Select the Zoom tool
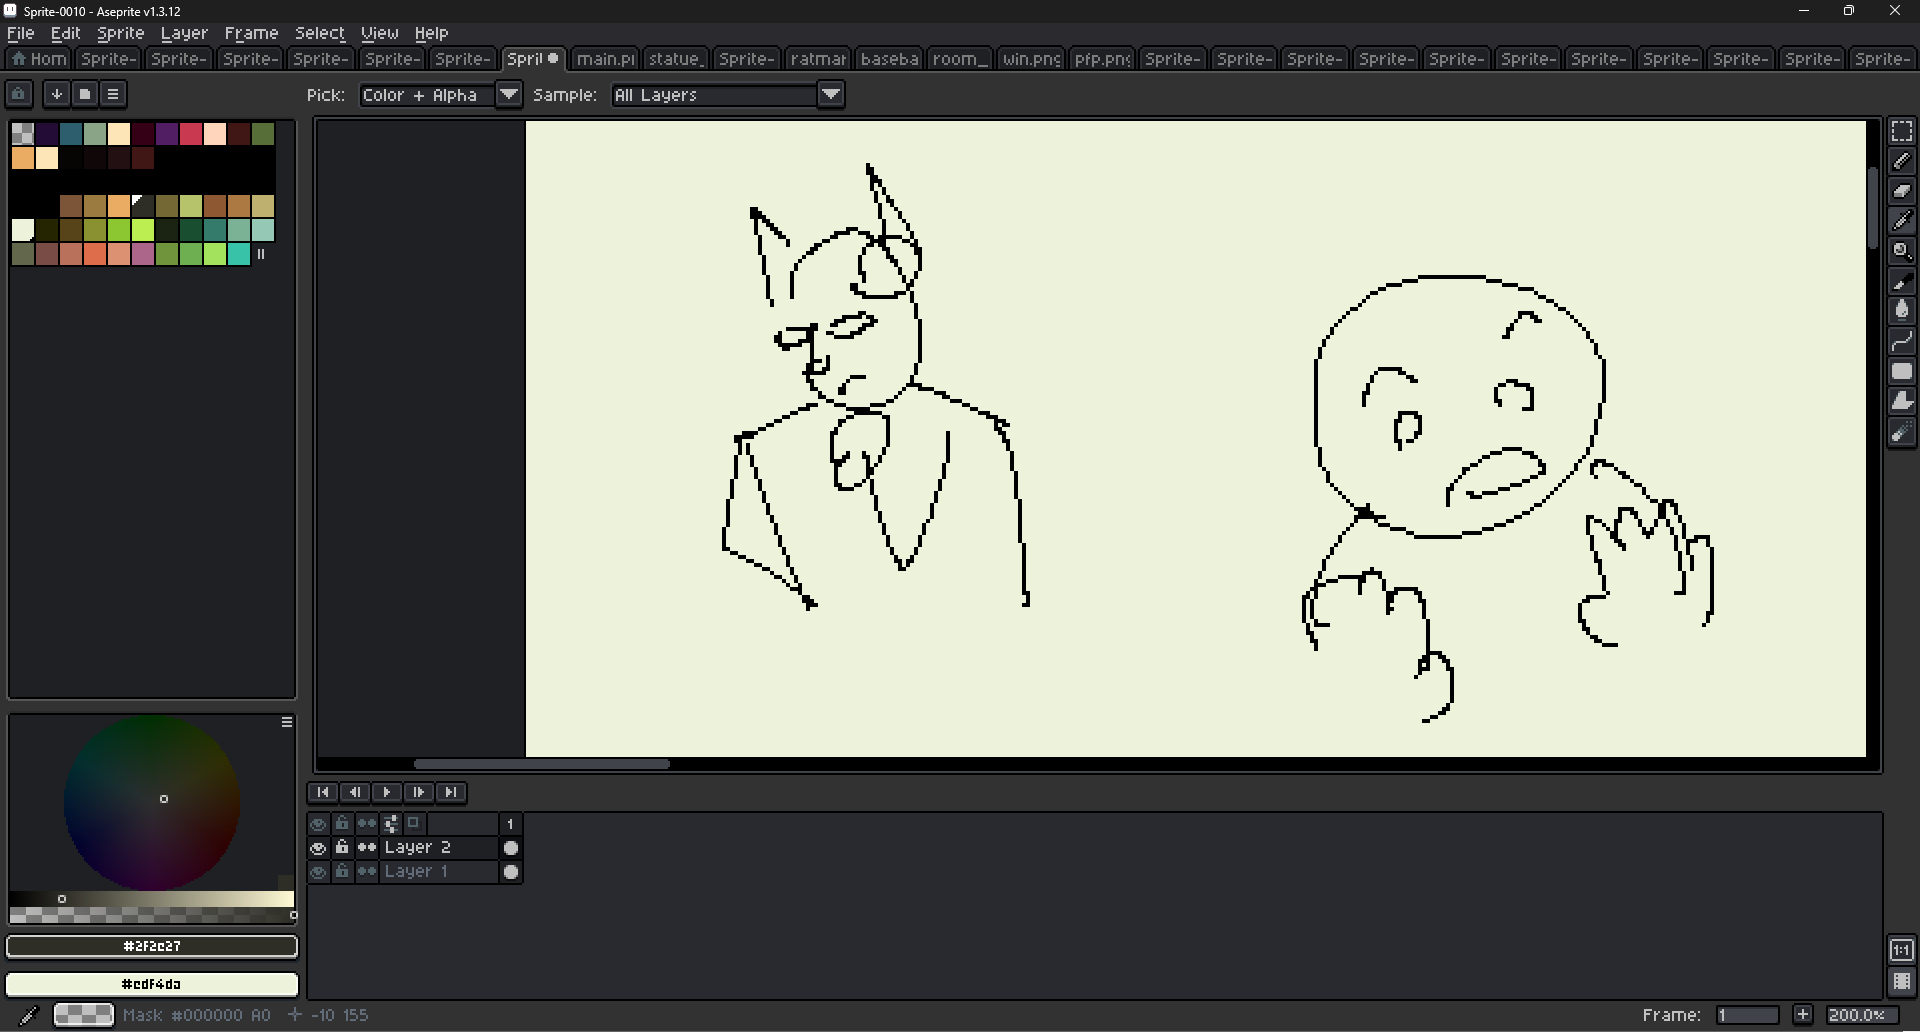The height and width of the screenshot is (1032, 1920). tap(1901, 251)
